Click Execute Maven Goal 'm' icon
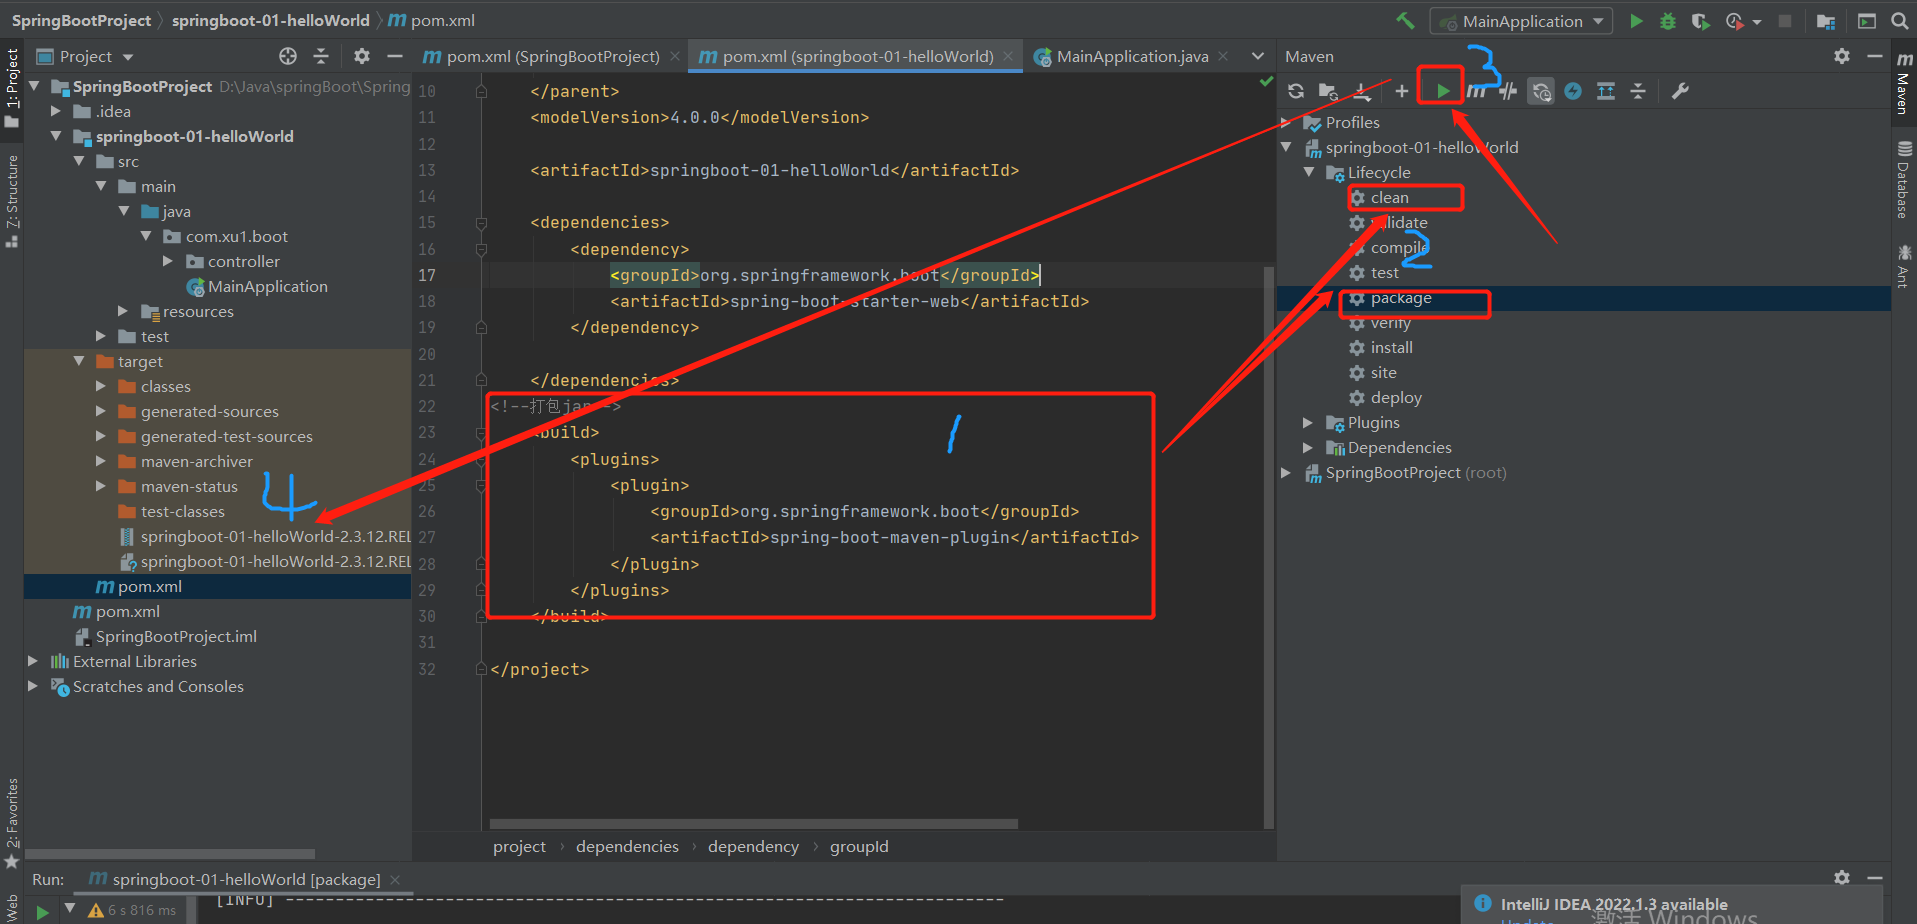 coord(1476,91)
